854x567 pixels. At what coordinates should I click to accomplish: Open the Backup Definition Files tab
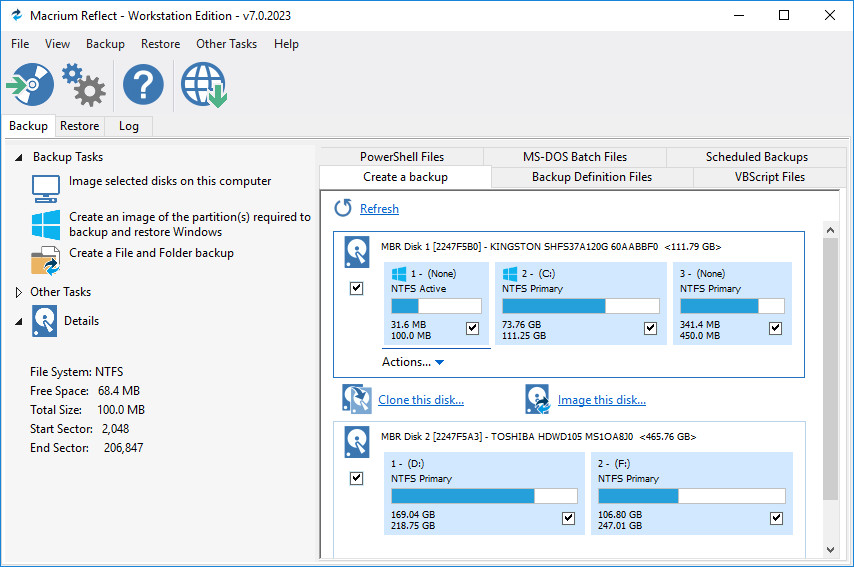click(592, 177)
